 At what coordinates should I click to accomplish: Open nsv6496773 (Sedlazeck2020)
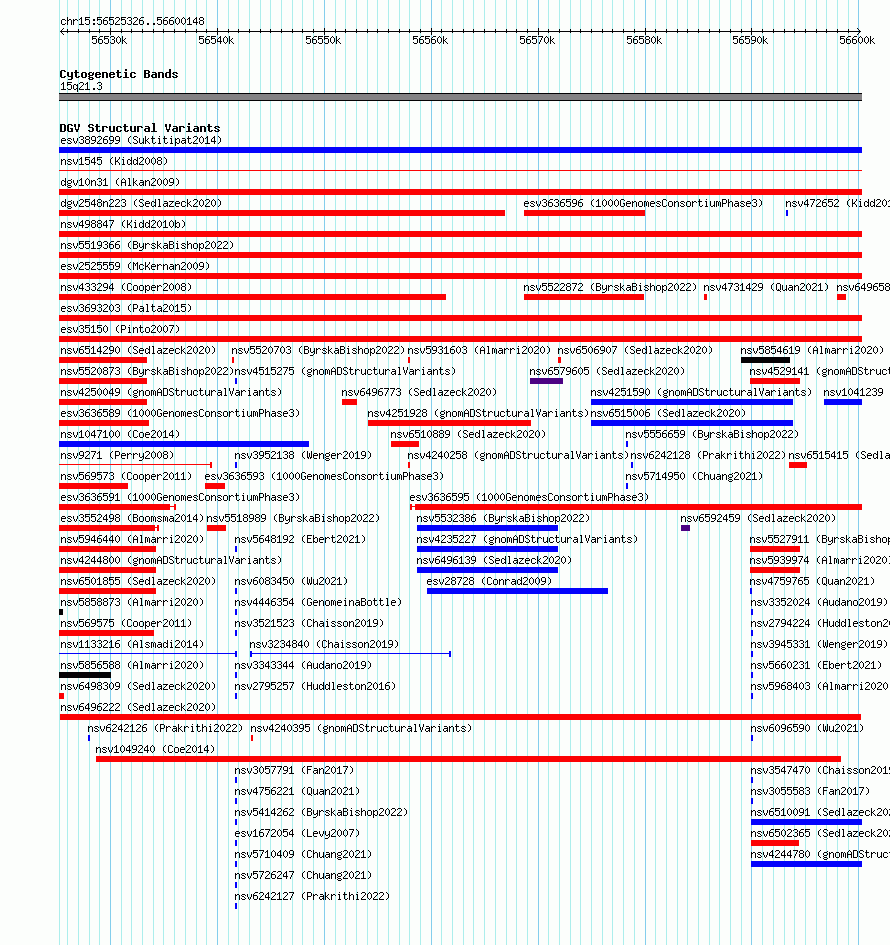point(419,393)
